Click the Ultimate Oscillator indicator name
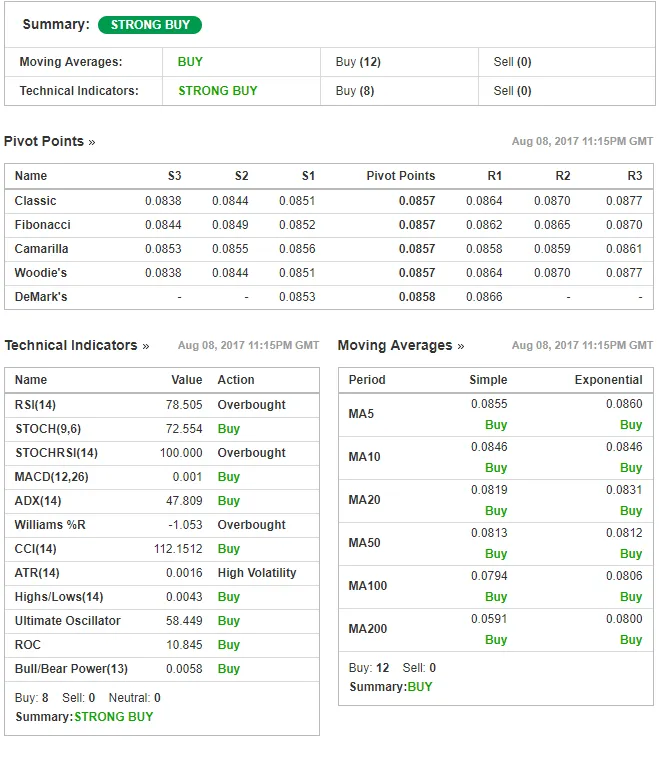Screen dimensions: 659x758 tap(68, 621)
